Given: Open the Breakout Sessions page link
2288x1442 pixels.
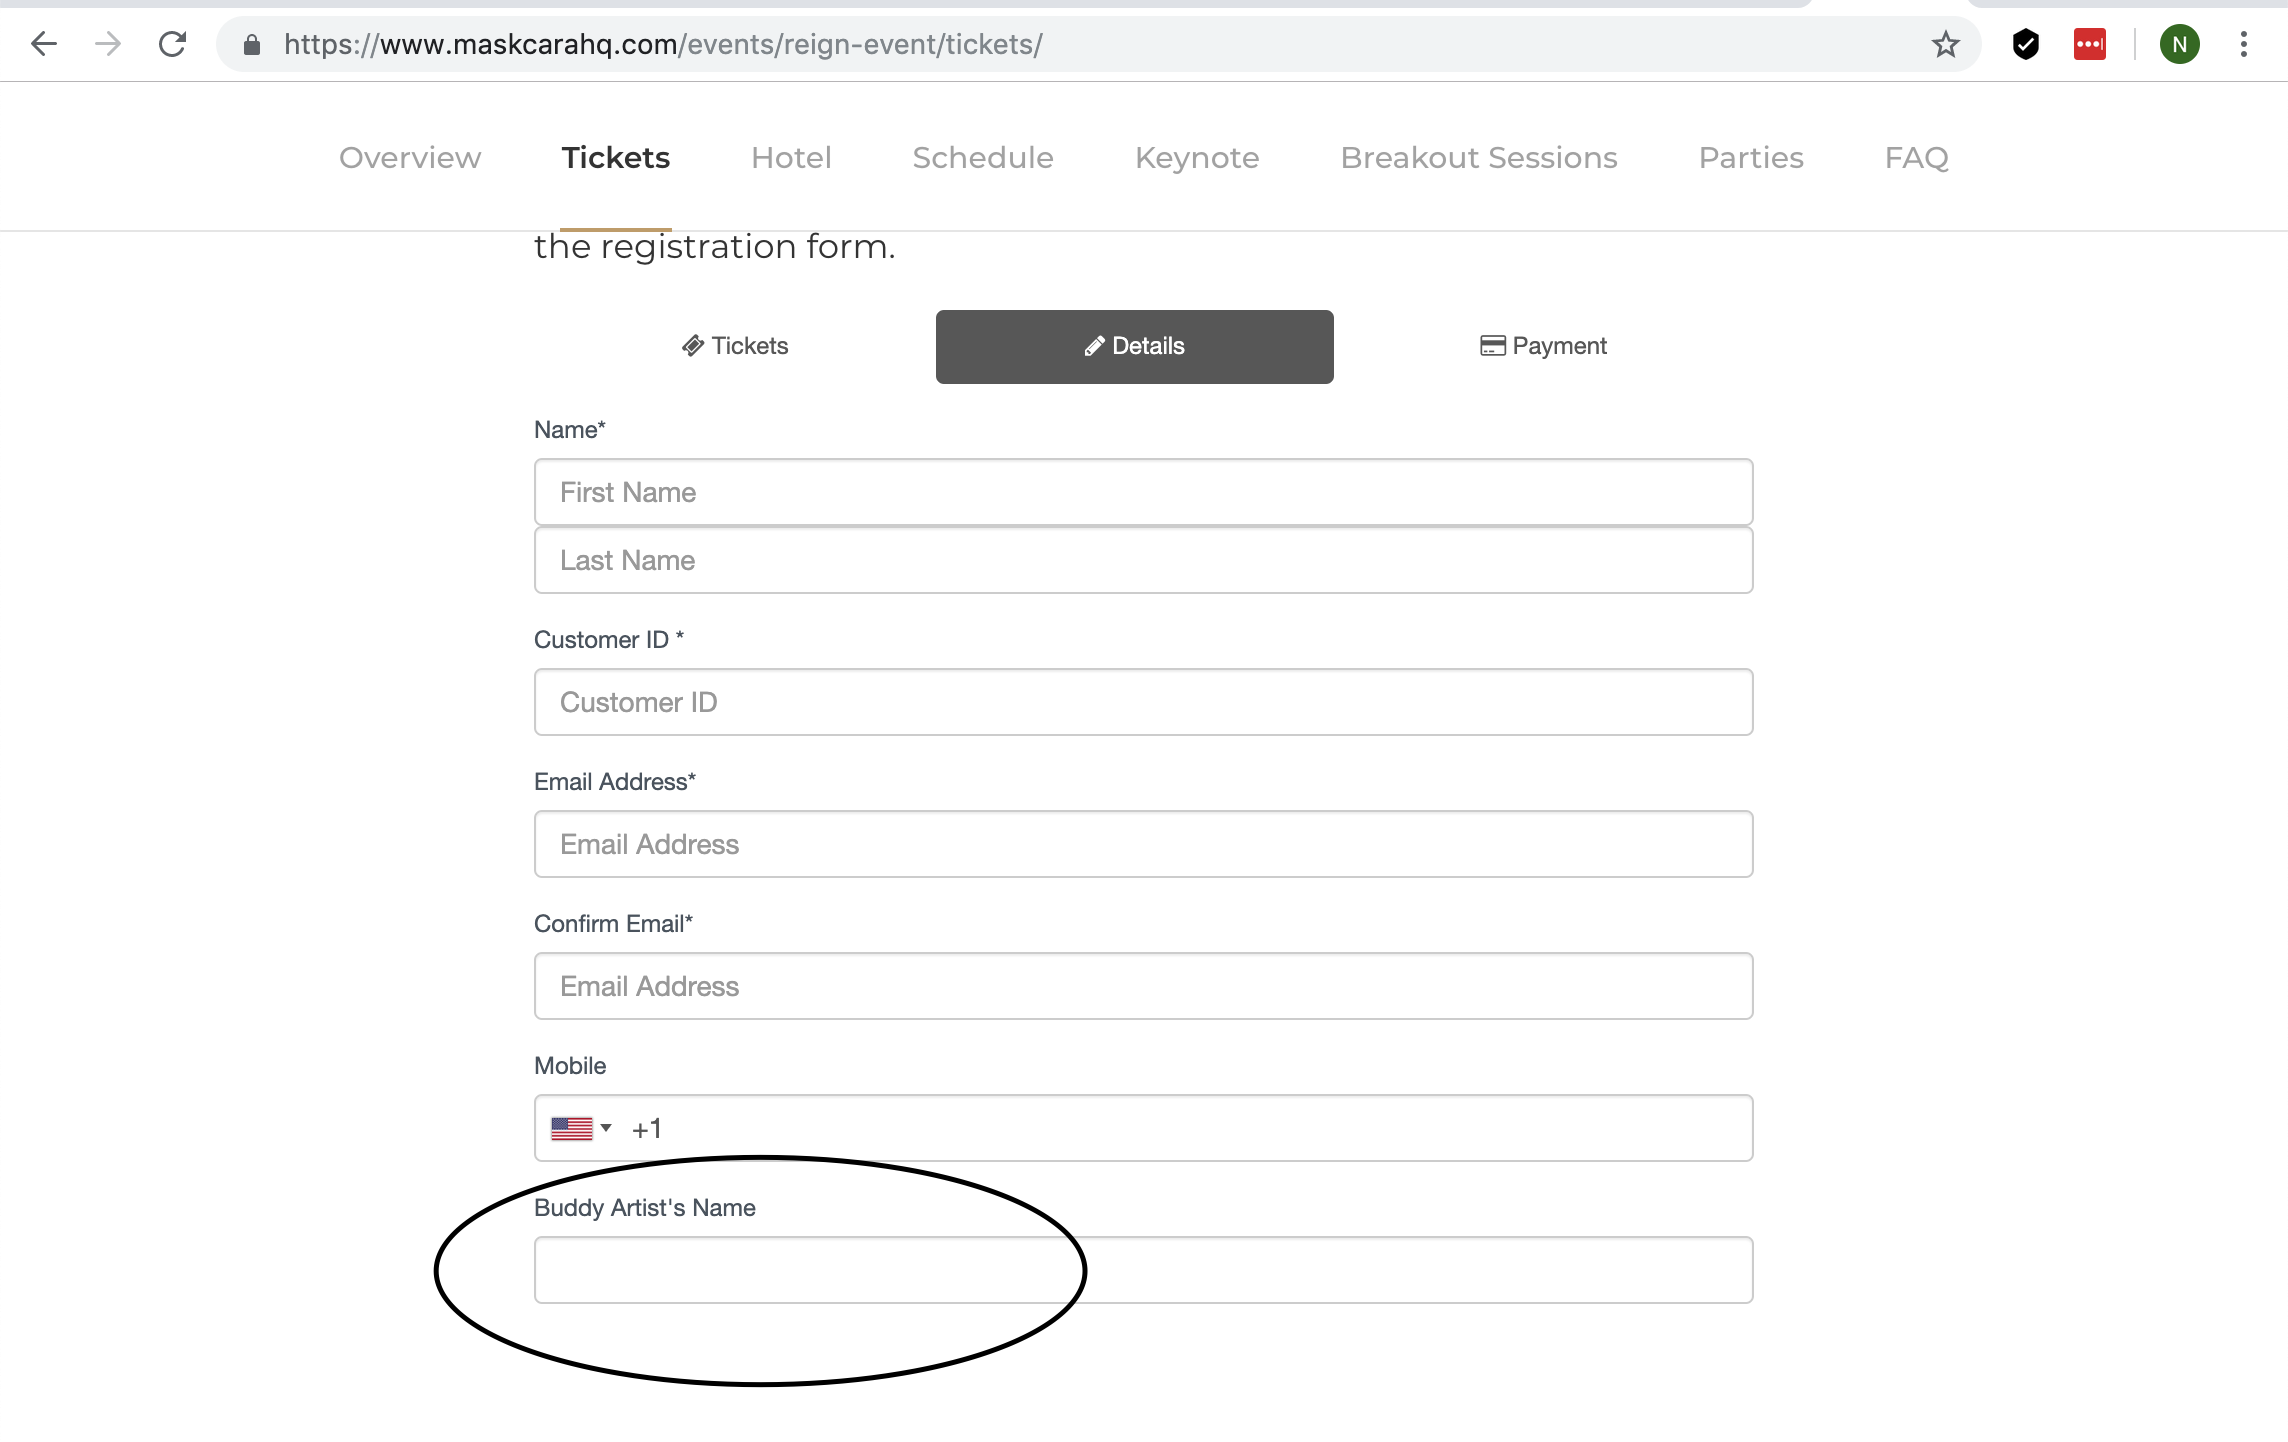Looking at the screenshot, I should tap(1478, 157).
